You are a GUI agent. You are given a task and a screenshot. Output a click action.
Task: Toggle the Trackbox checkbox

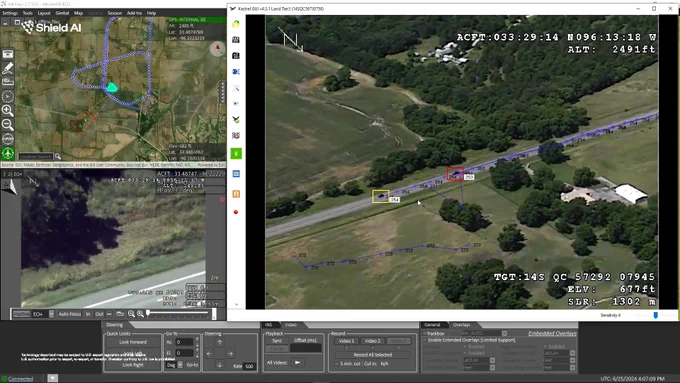point(424,334)
